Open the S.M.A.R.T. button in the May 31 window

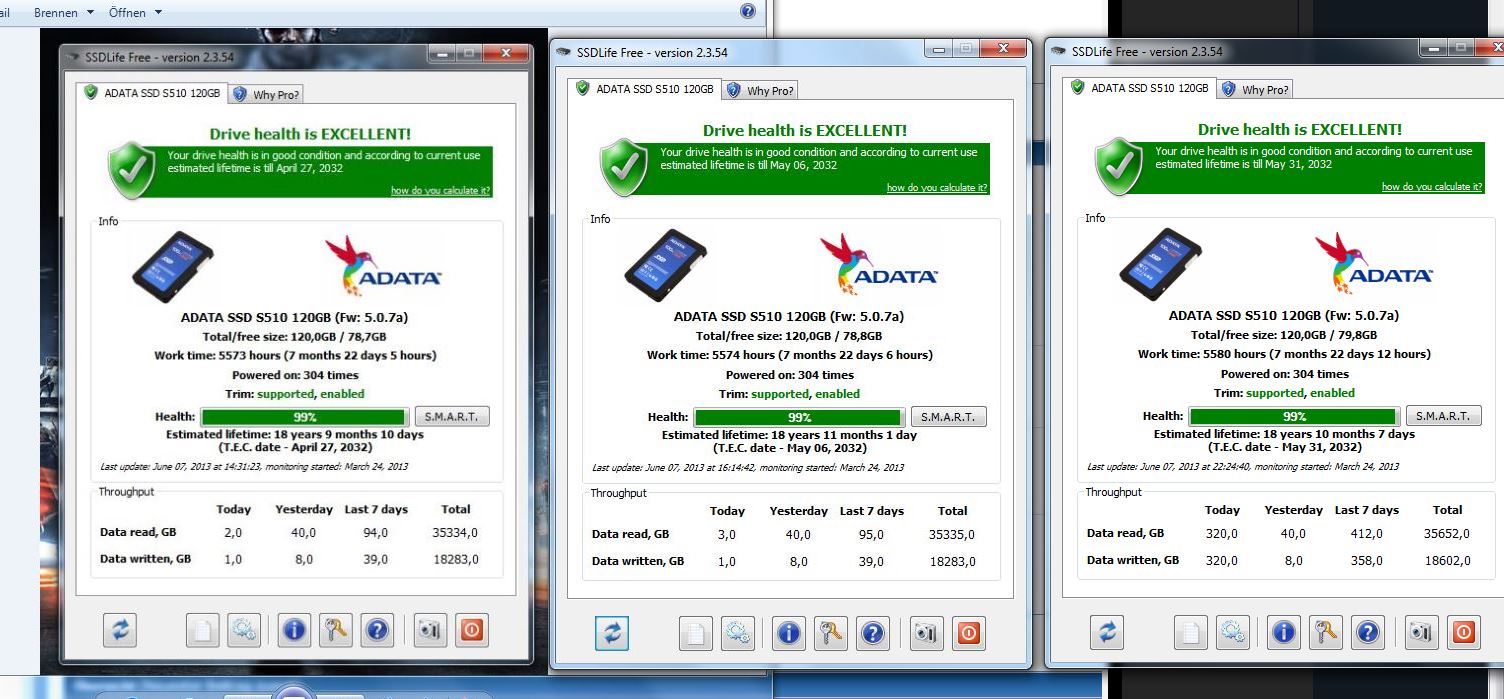[x=1443, y=416]
